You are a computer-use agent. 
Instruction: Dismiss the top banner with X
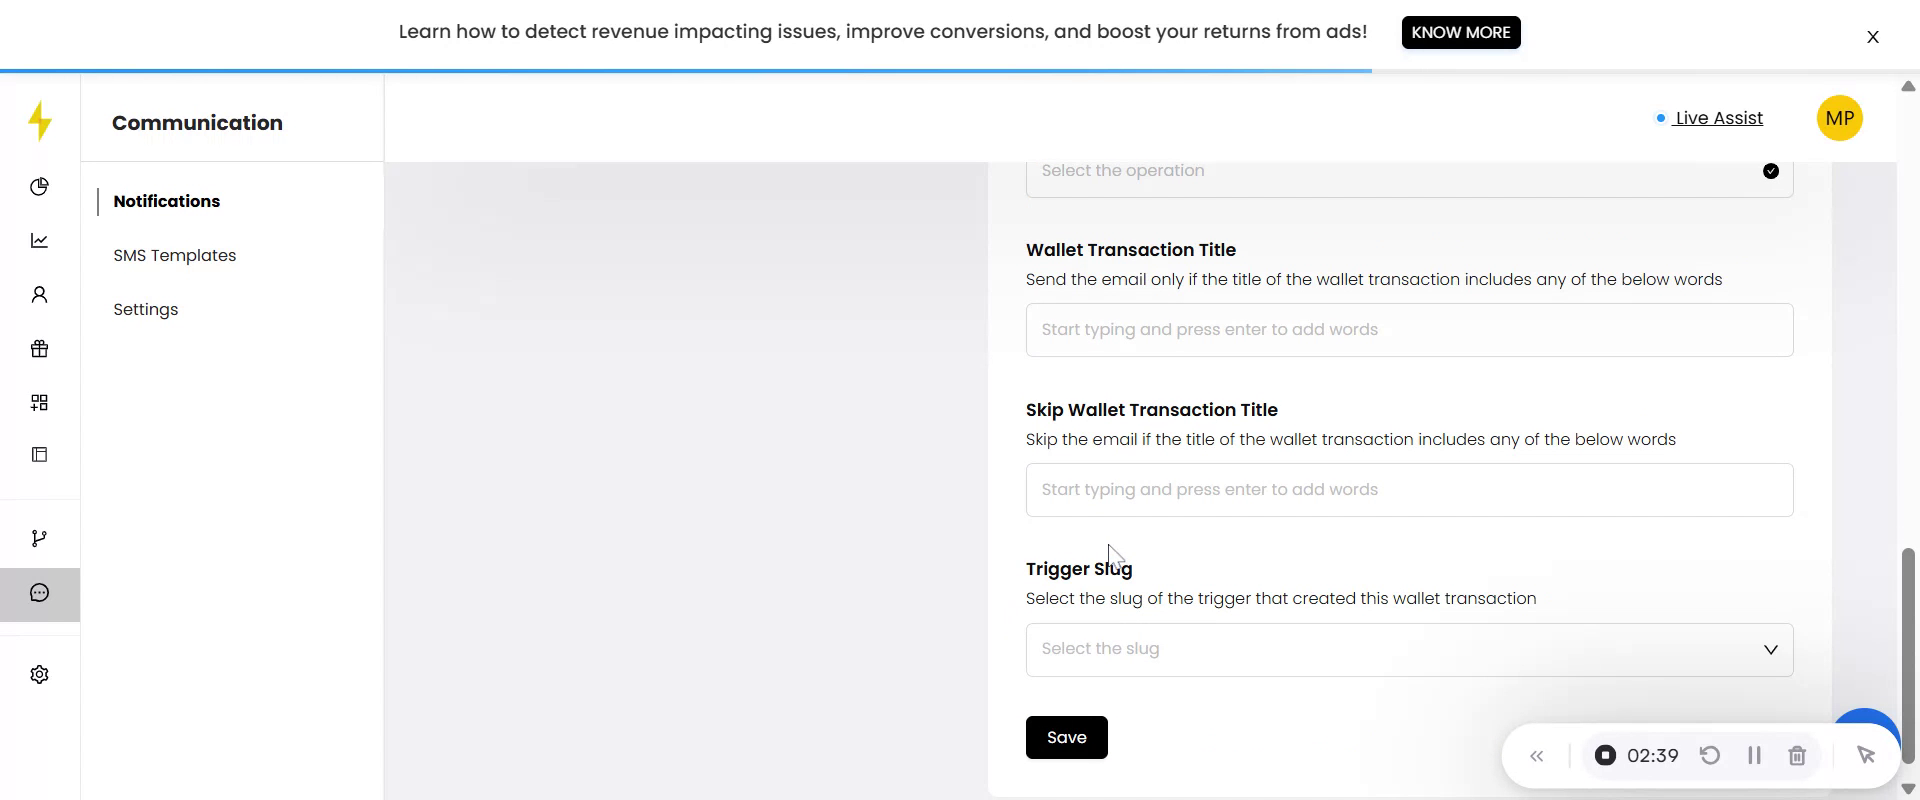1872,37
